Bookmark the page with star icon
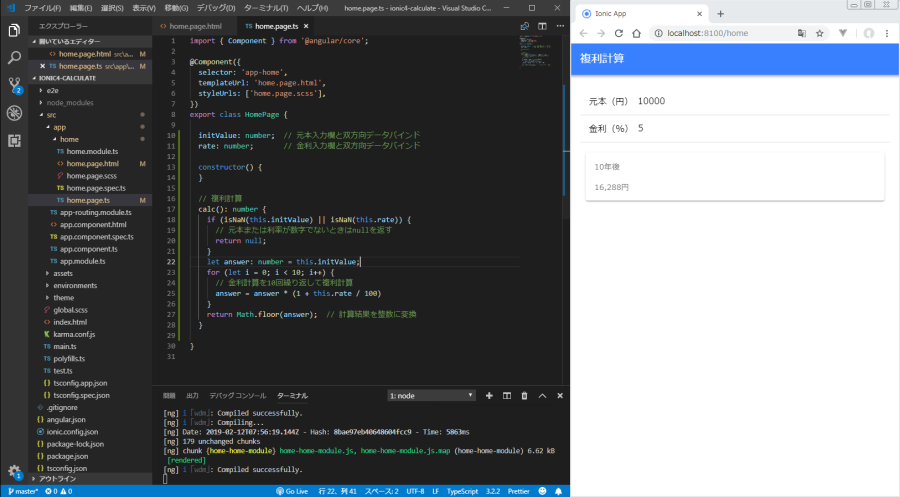900x497 pixels. pos(820,33)
